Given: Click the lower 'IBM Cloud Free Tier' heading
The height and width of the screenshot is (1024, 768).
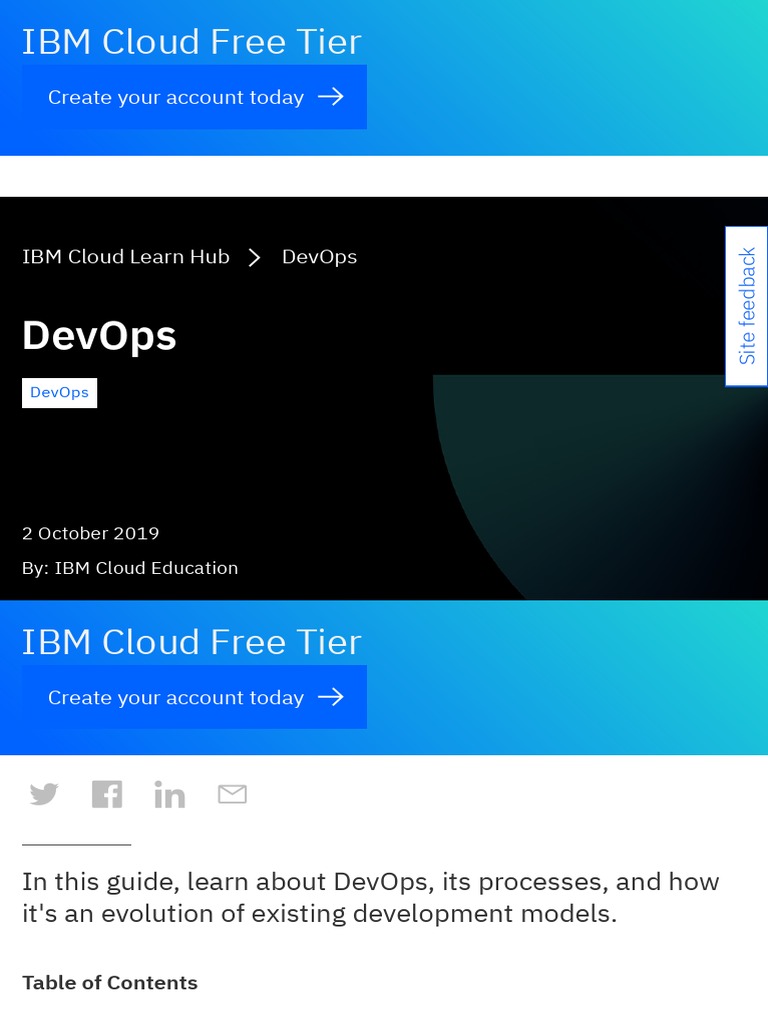Looking at the screenshot, I should [x=191, y=642].
